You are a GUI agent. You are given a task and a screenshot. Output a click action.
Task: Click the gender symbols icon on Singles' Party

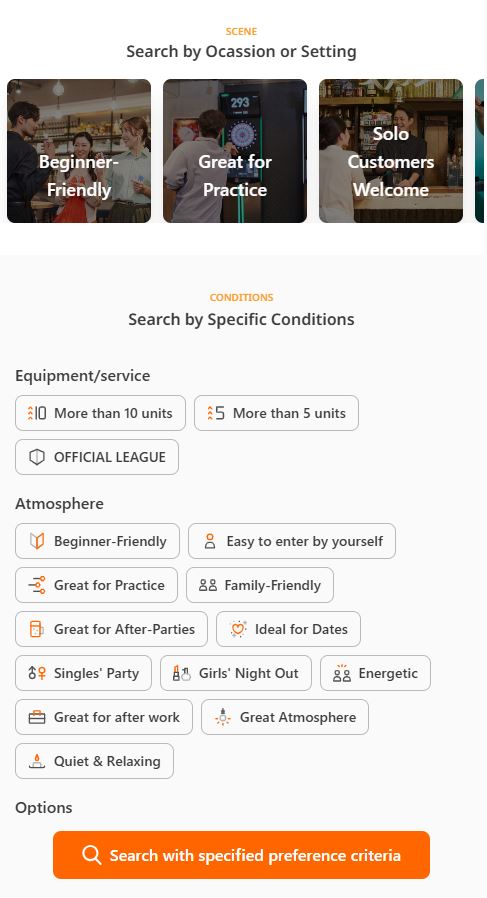coord(37,673)
